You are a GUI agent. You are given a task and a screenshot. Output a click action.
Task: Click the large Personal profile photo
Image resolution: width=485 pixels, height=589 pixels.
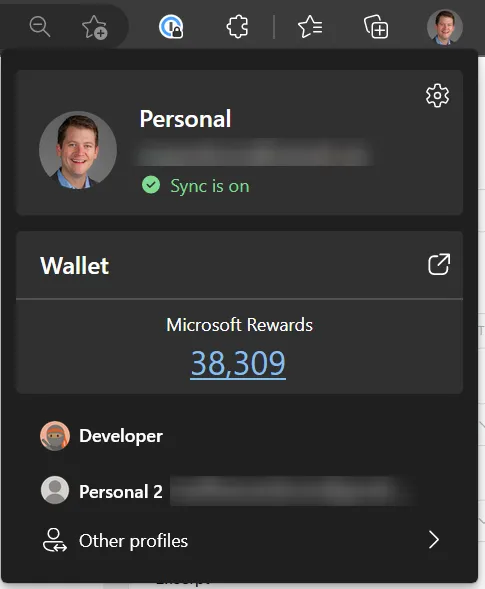pos(78,150)
